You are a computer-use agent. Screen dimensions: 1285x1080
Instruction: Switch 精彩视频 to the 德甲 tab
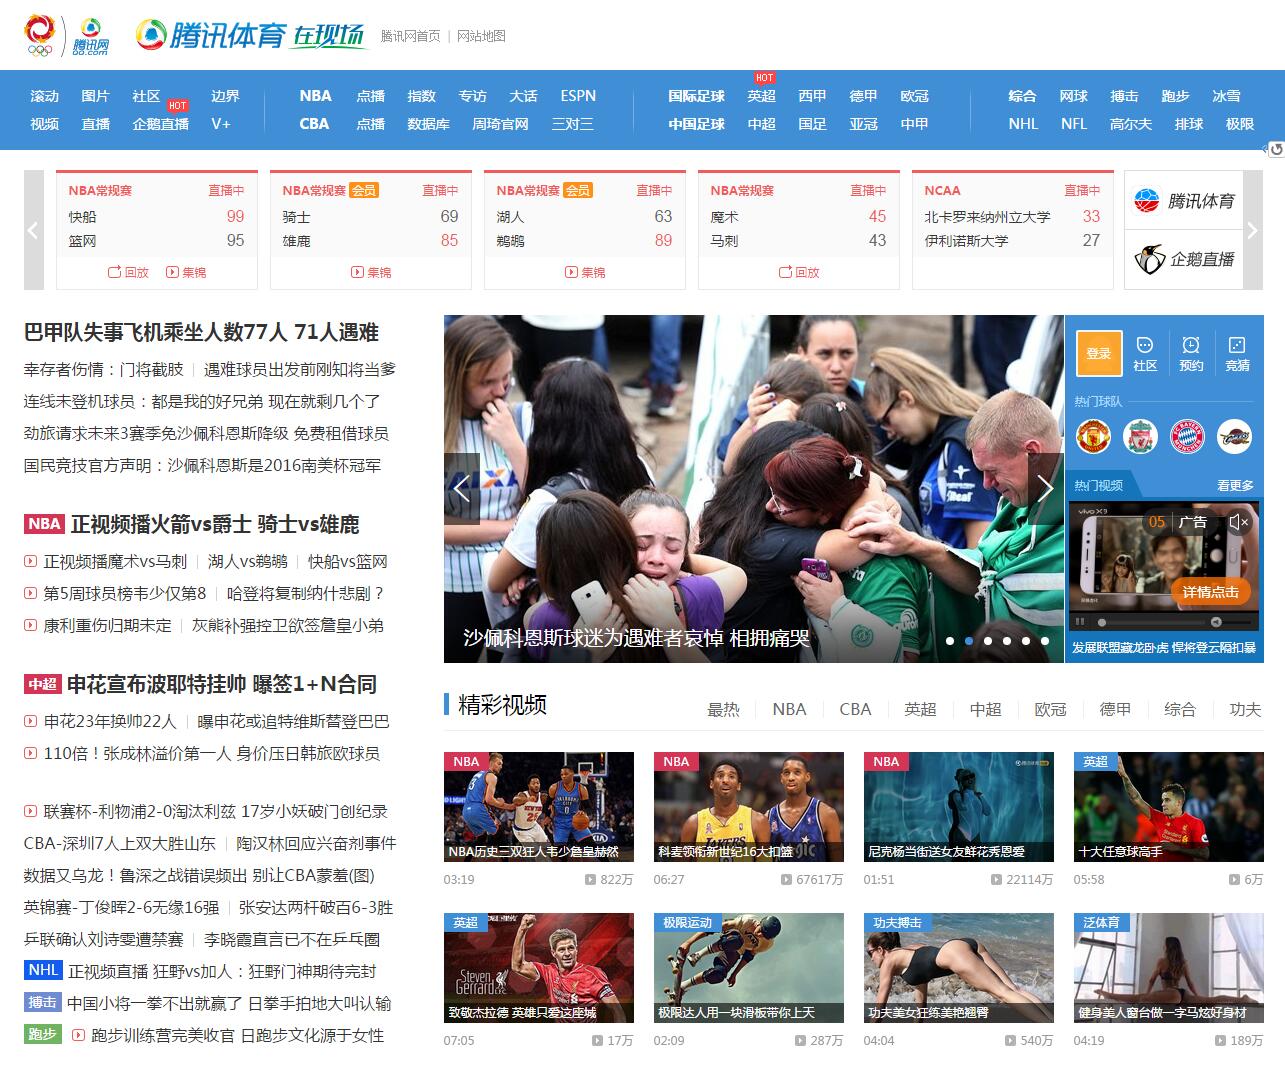[1115, 709]
